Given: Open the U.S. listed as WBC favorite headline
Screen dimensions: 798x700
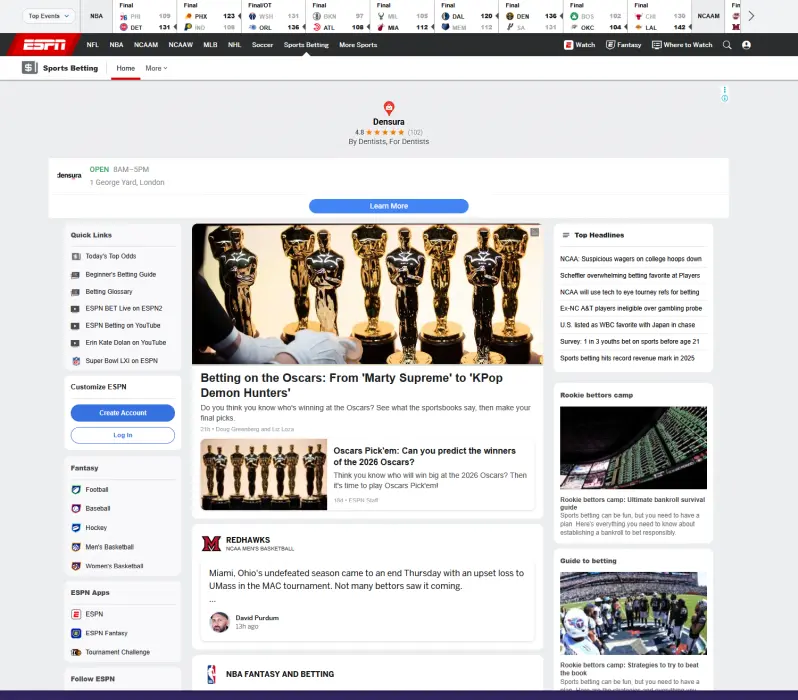Looking at the screenshot, I should pyautogui.click(x=628, y=325).
